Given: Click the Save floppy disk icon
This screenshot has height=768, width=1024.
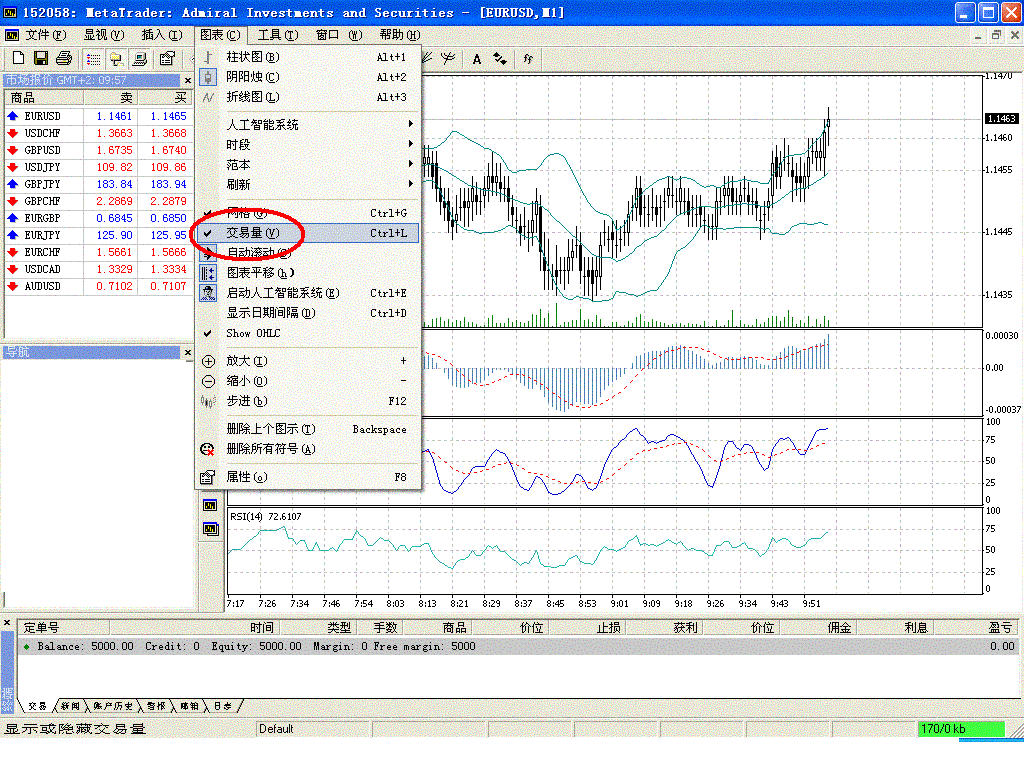Looking at the screenshot, I should pos(41,59).
